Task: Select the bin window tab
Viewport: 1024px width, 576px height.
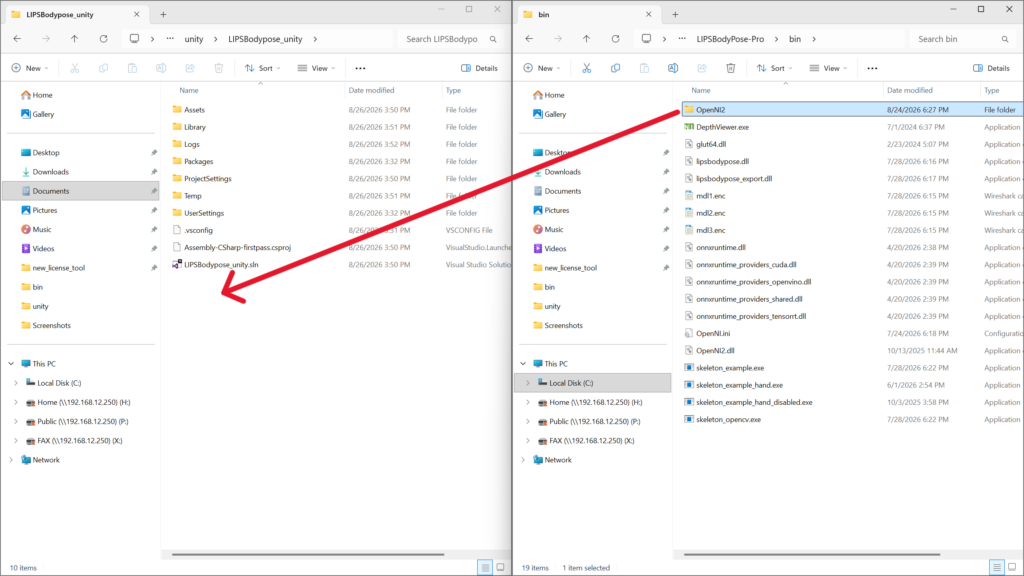Action: [x=588, y=14]
